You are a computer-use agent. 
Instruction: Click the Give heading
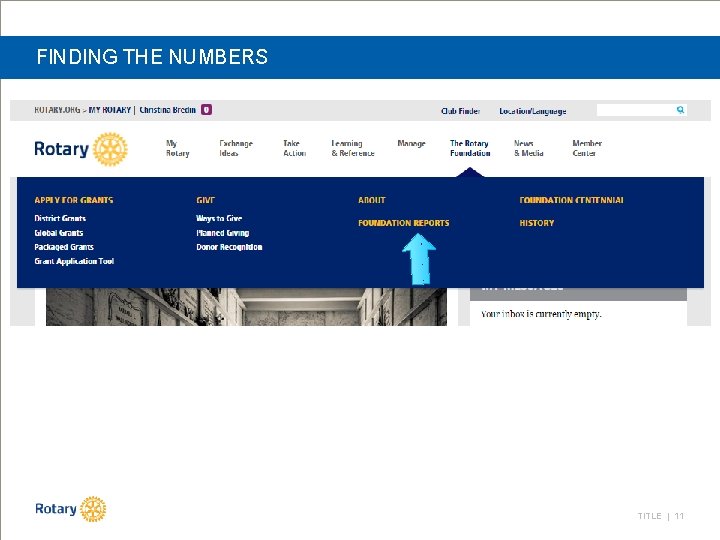(x=205, y=200)
